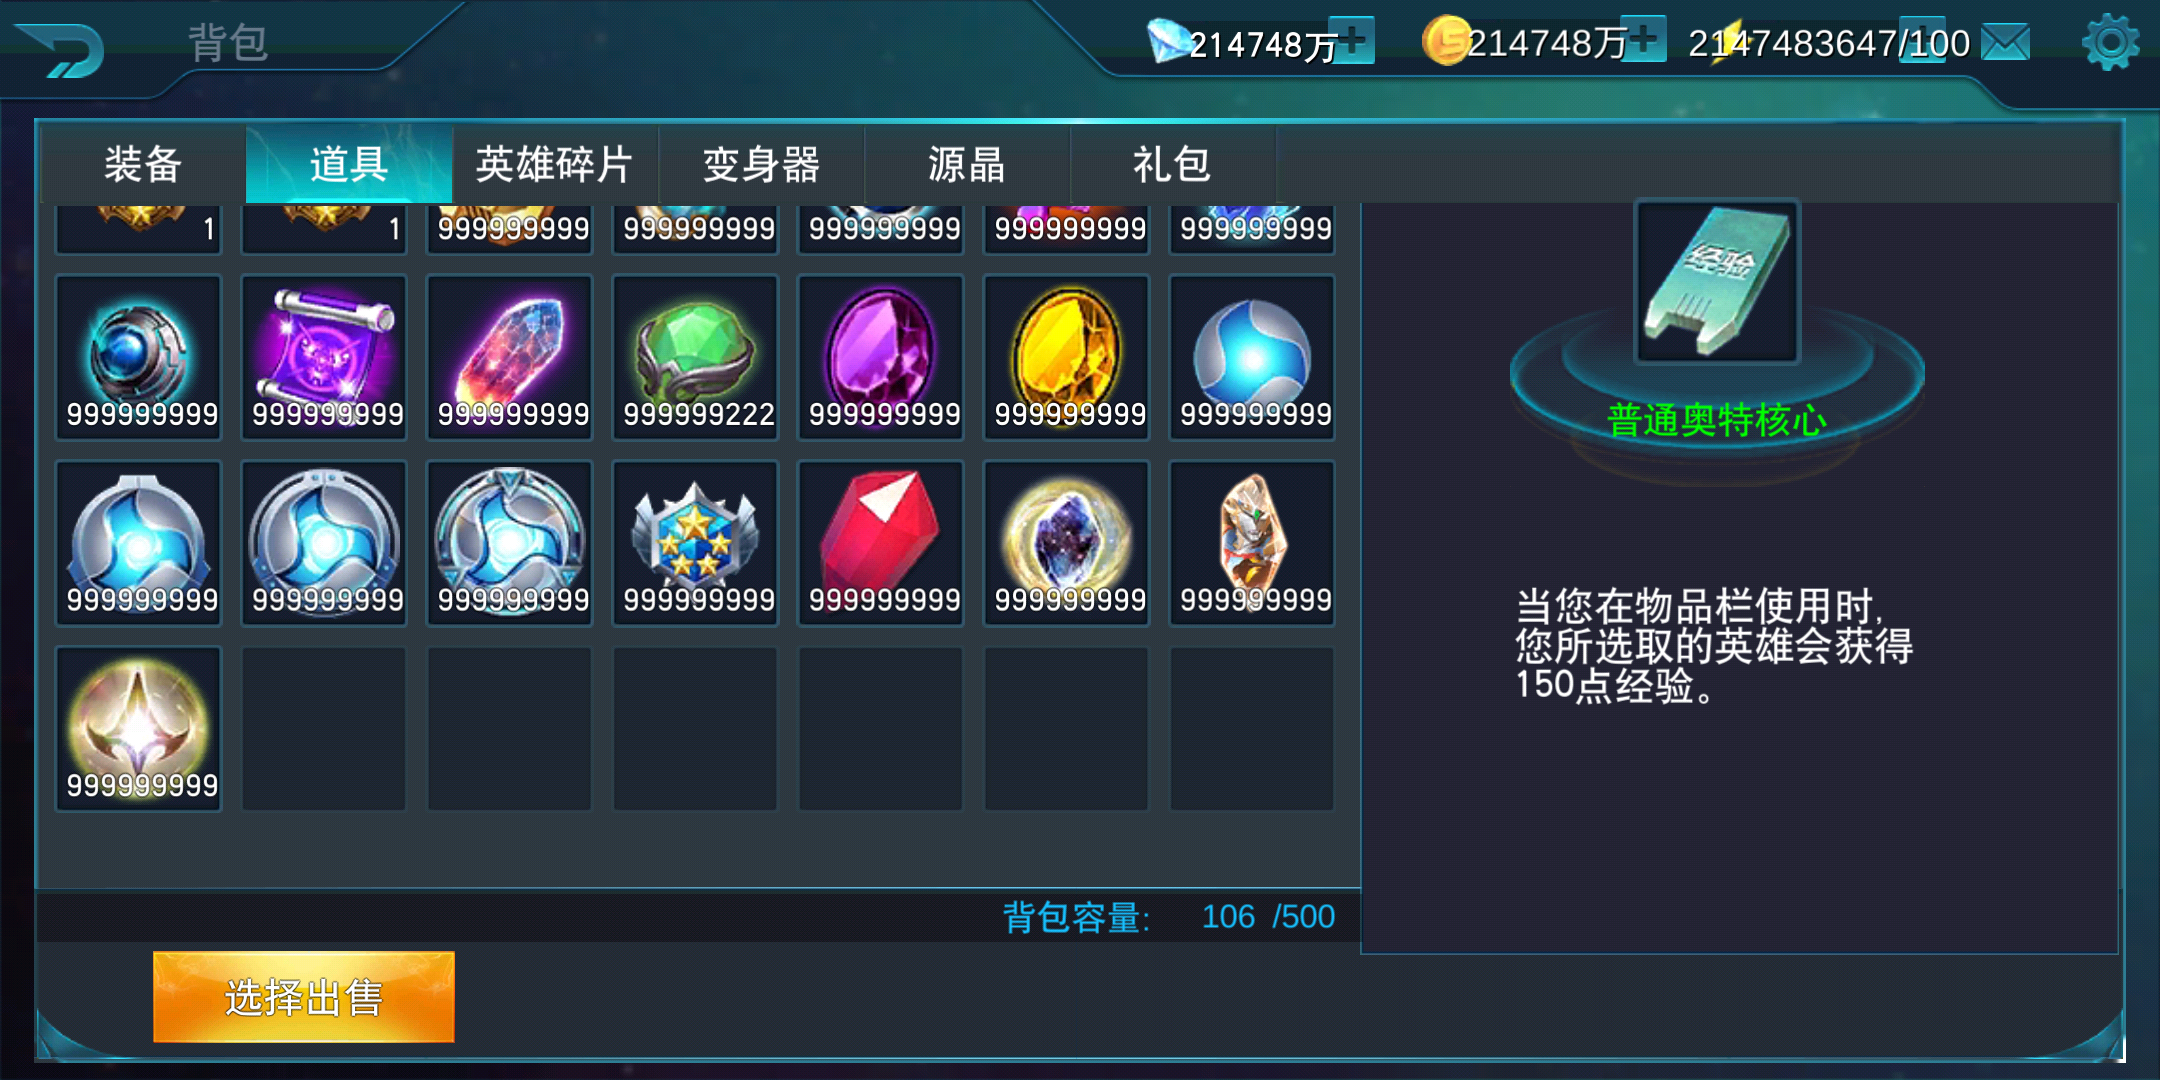This screenshot has height=1080, width=2160.
Task: Select the purple oval gem item
Action: (x=881, y=358)
